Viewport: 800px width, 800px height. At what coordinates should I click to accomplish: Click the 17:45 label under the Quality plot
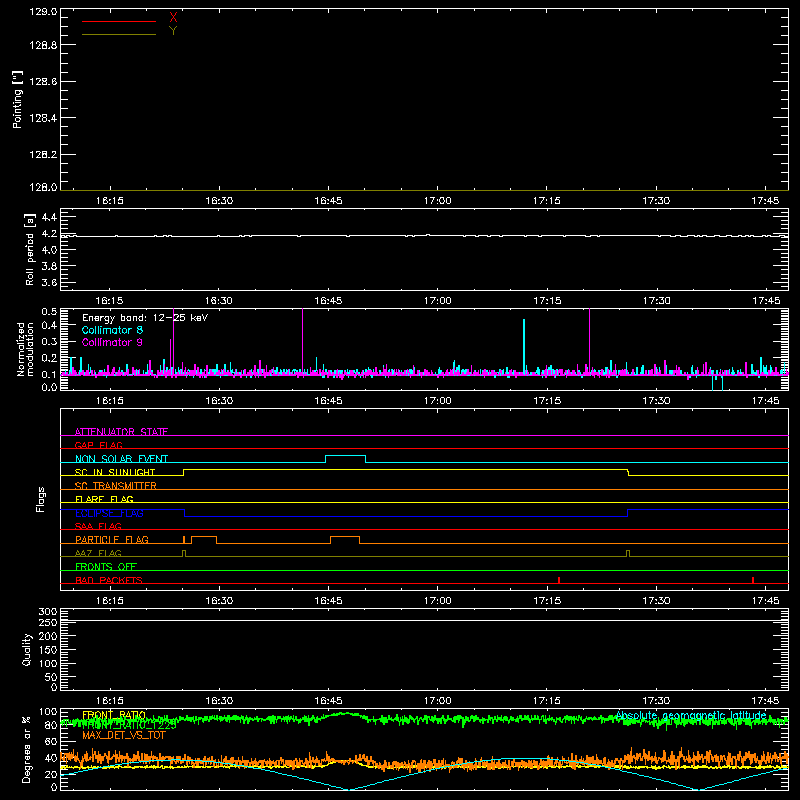765,701
